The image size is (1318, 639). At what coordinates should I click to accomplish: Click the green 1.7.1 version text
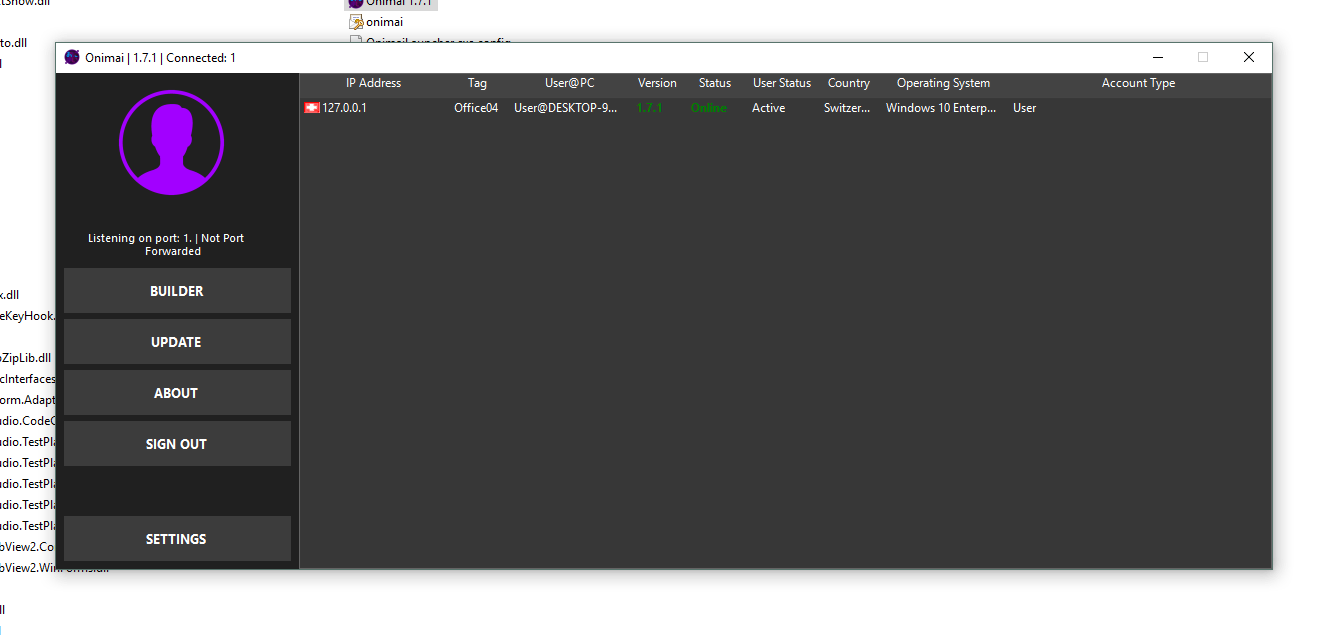648,107
